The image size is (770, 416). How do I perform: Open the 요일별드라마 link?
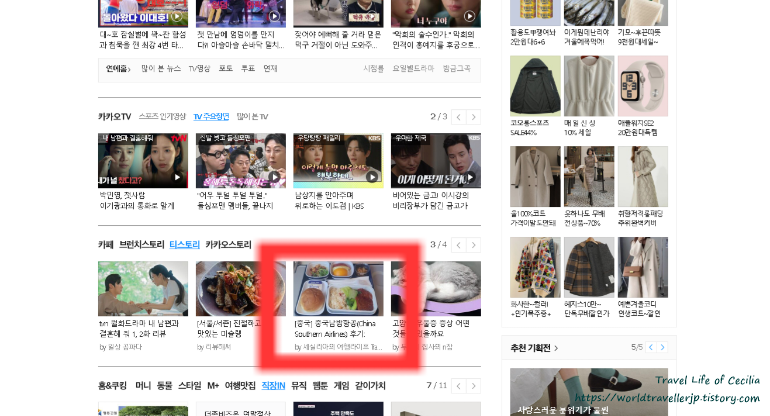pos(413,69)
